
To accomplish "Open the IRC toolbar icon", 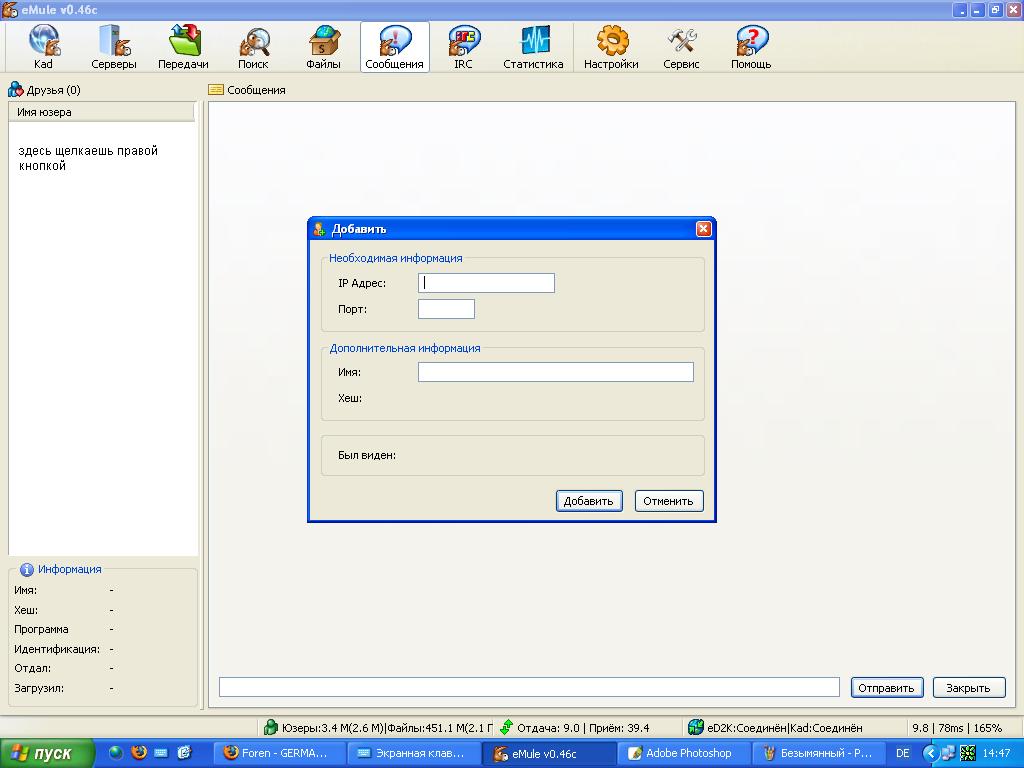I will (463, 47).
